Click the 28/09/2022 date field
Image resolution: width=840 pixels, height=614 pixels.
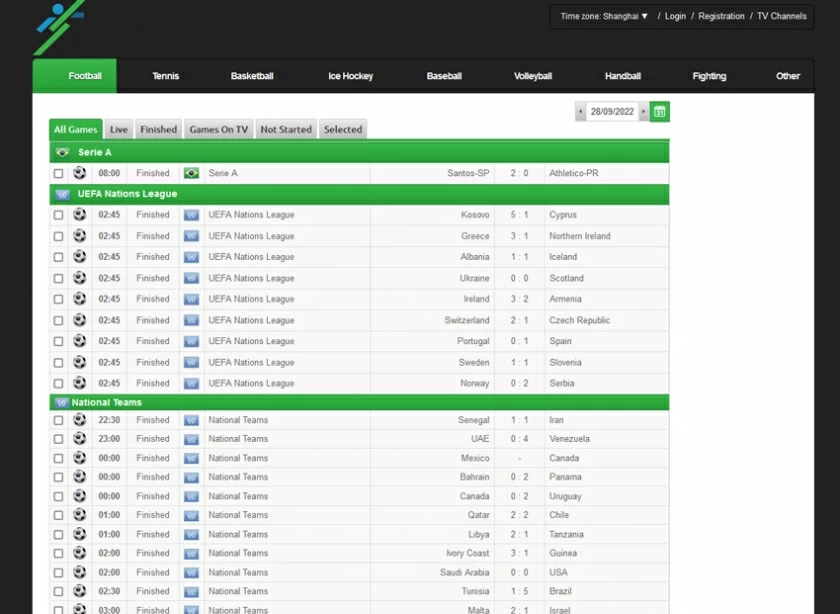[x=613, y=112]
